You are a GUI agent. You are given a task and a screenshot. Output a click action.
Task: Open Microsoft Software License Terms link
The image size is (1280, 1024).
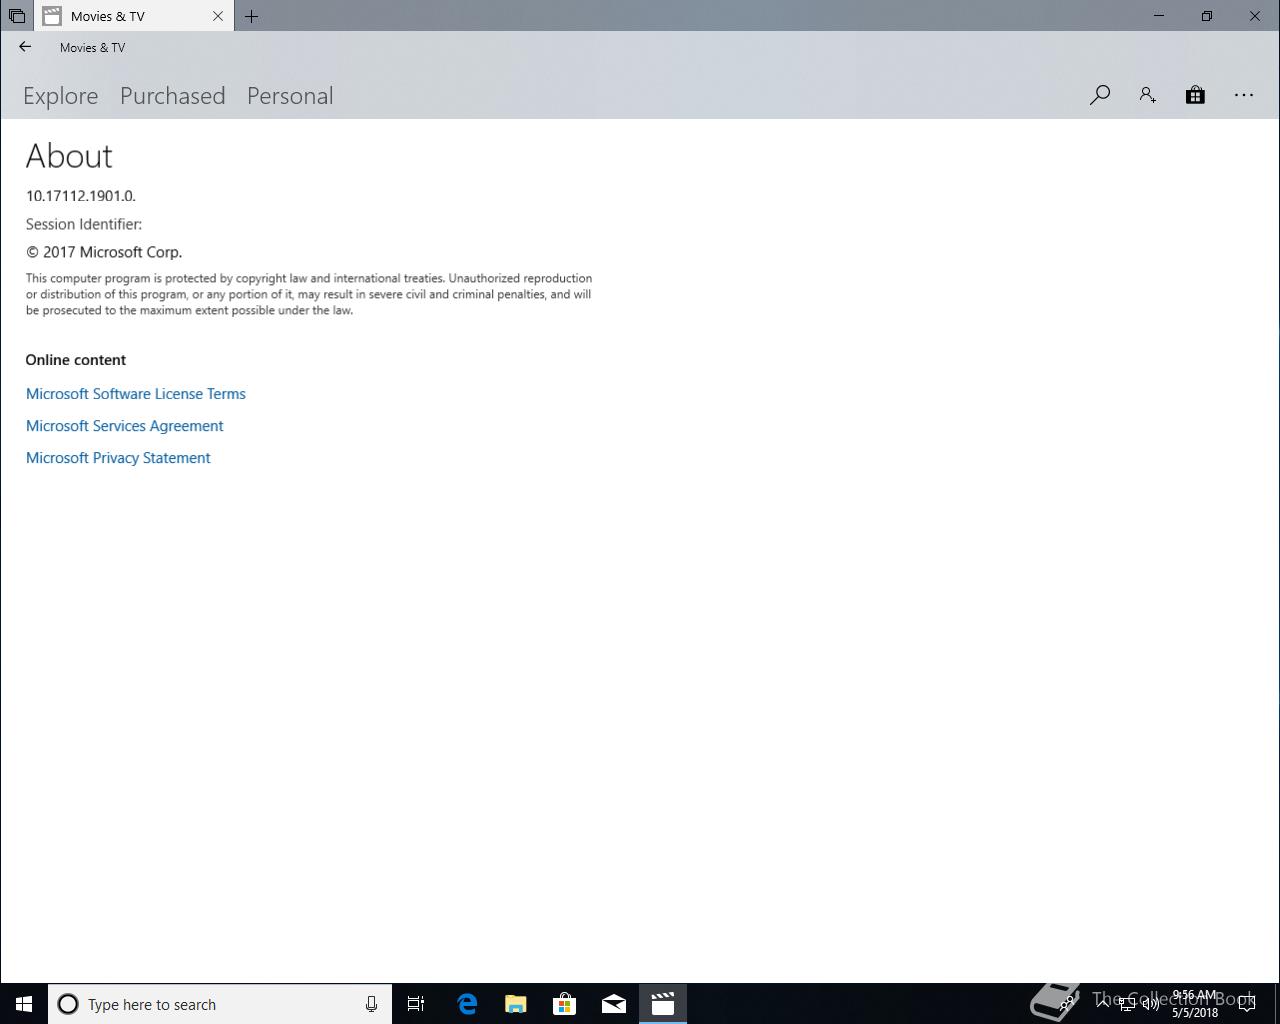[x=136, y=394]
